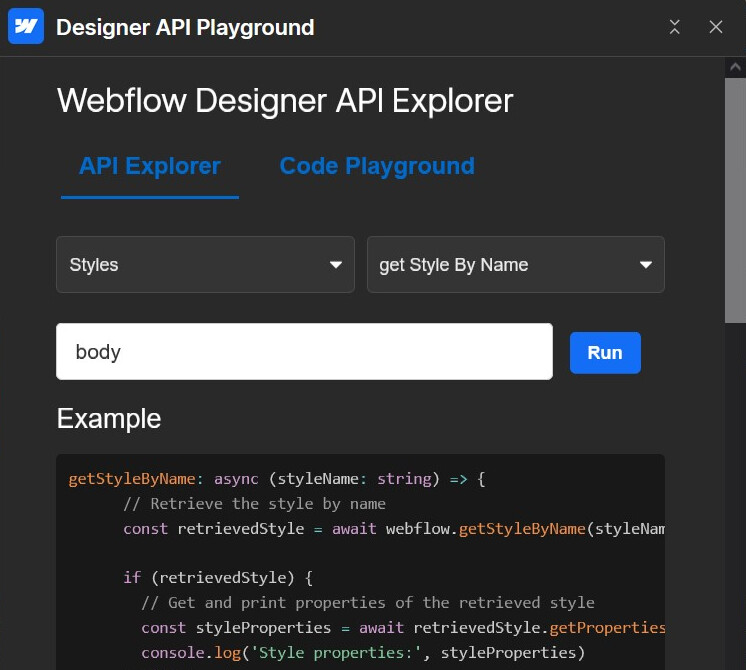Click the '// Retrieve the style by name' comment
The height and width of the screenshot is (670, 746).
(255, 504)
